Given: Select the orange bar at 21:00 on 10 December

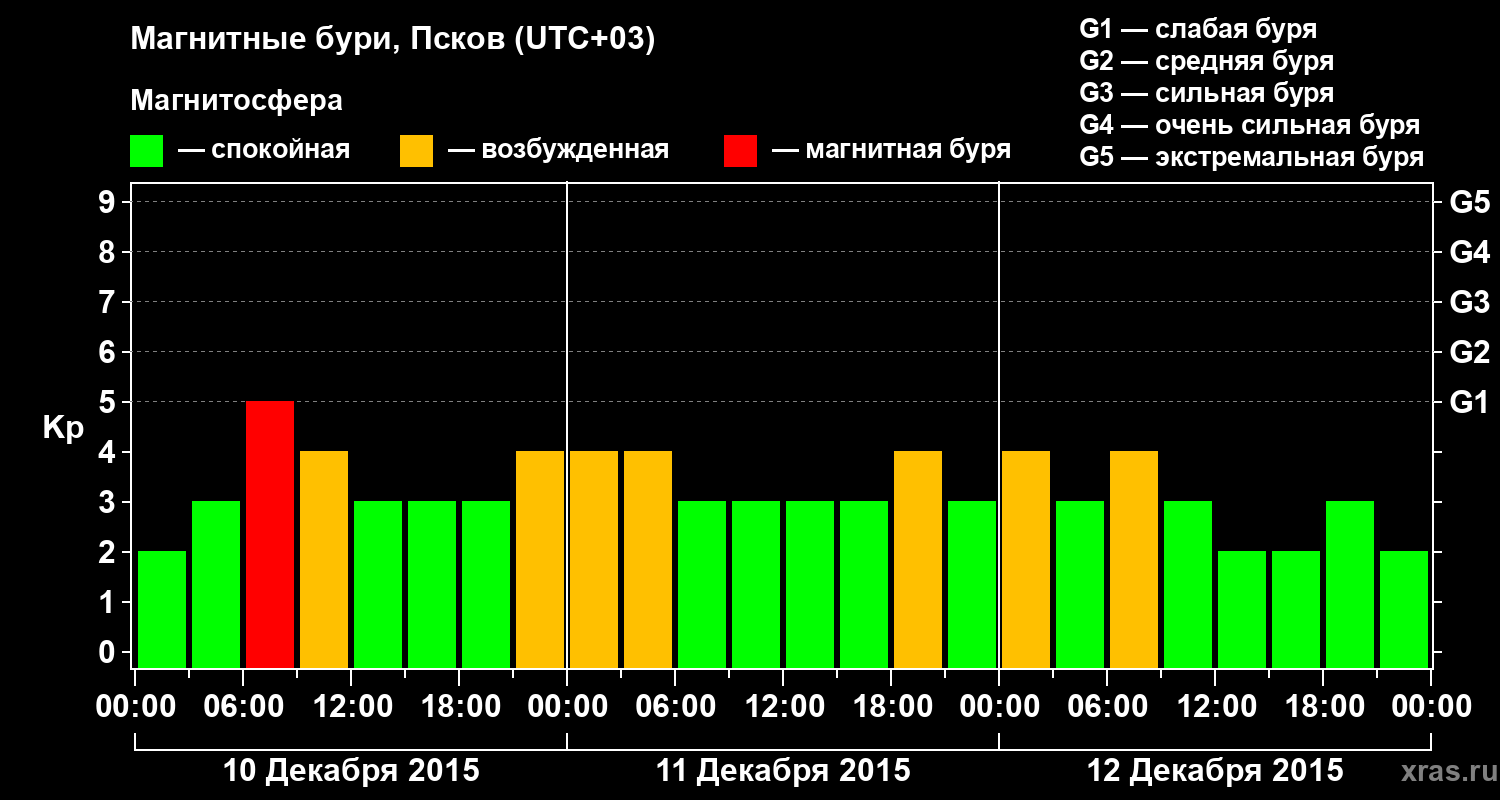Looking at the screenshot, I should point(540,559).
